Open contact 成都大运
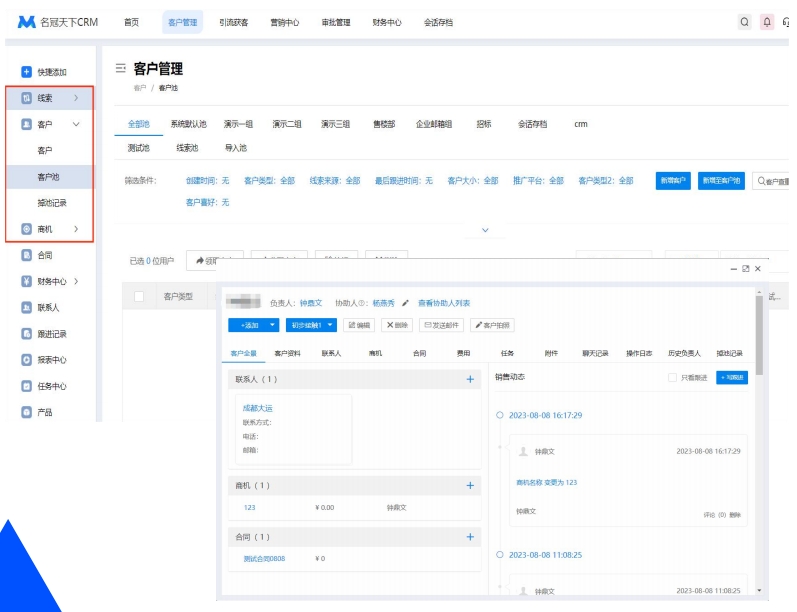Viewport: 797px width, 612px height. tap(258, 408)
